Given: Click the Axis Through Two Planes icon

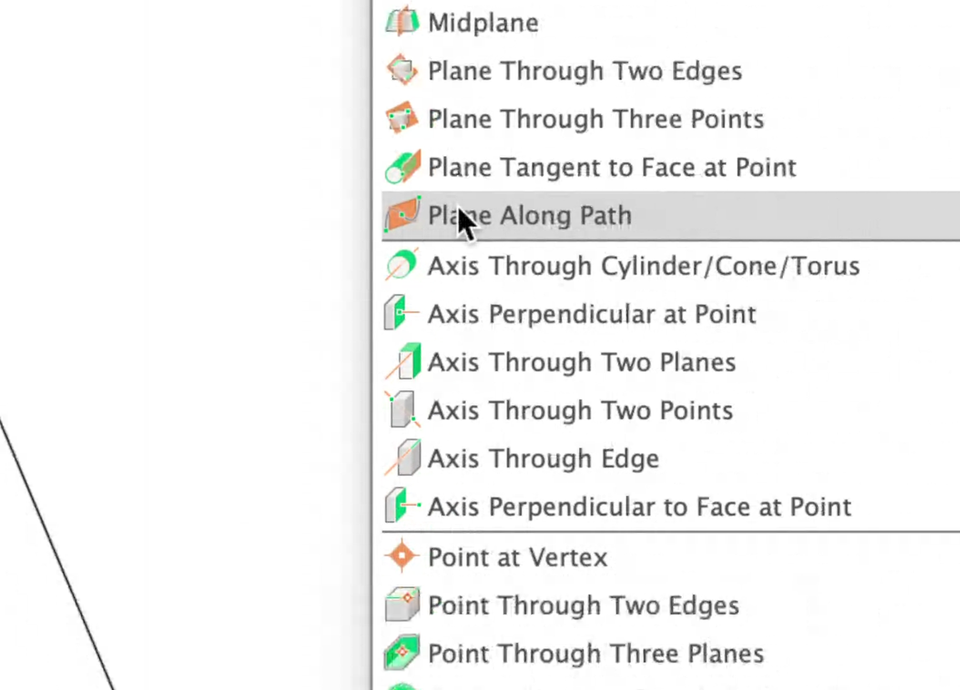Looking at the screenshot, I should click(x=402, y=362).
